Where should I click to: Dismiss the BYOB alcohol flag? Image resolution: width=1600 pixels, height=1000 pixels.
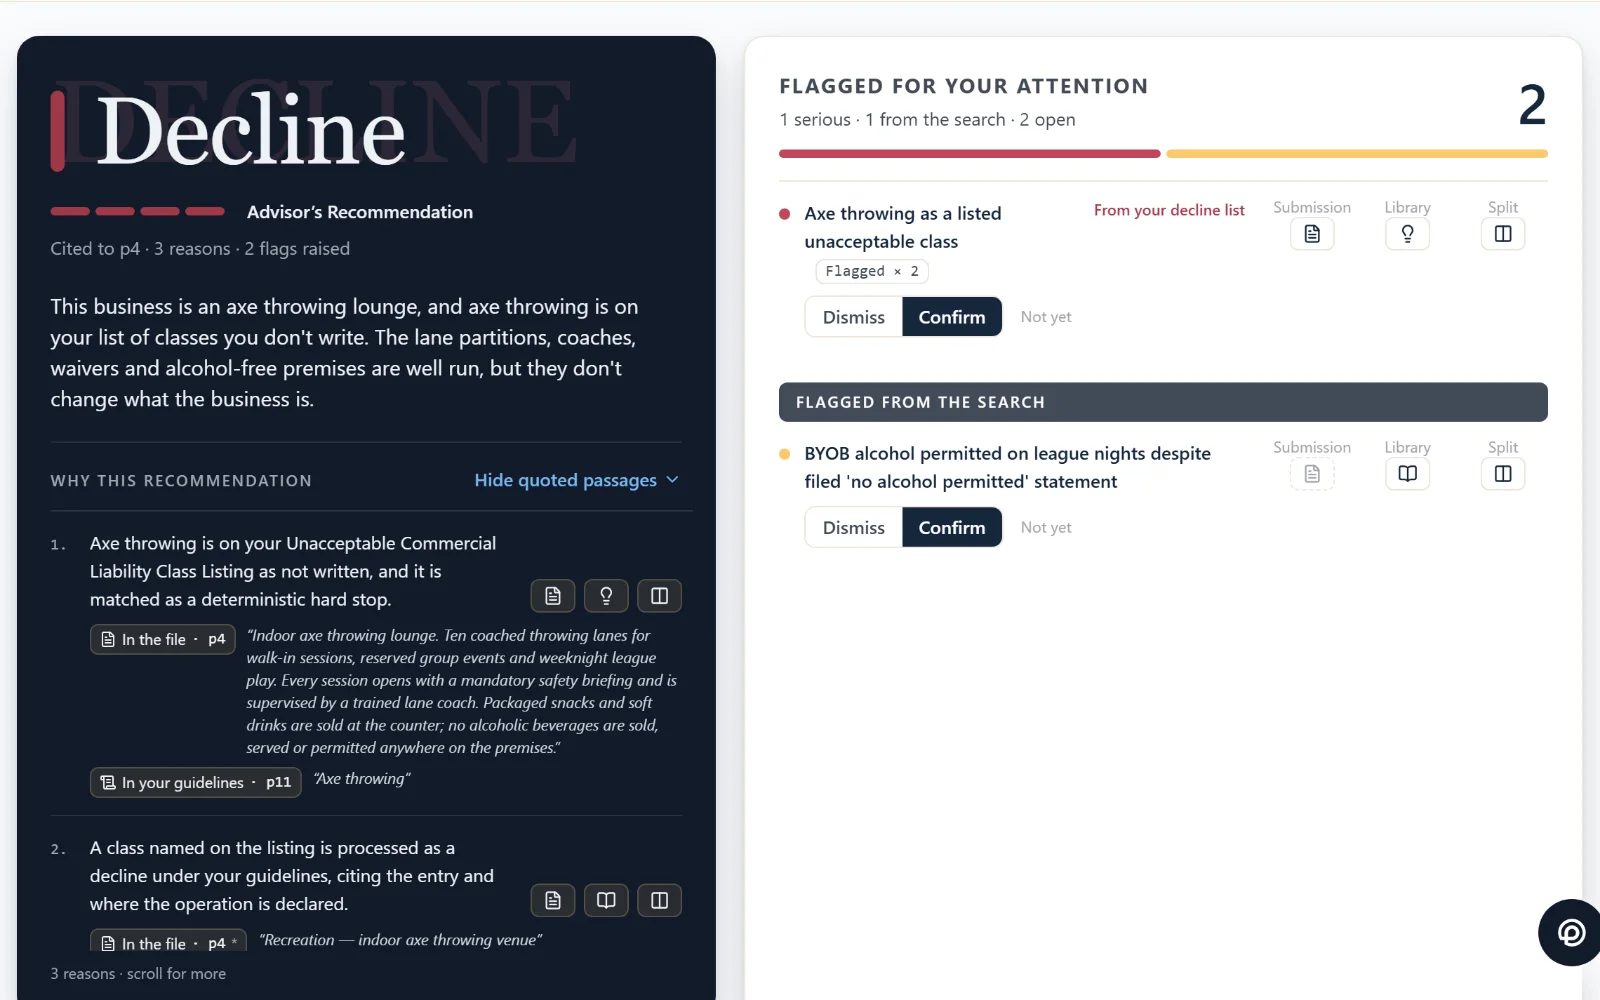tap(854, 528)
